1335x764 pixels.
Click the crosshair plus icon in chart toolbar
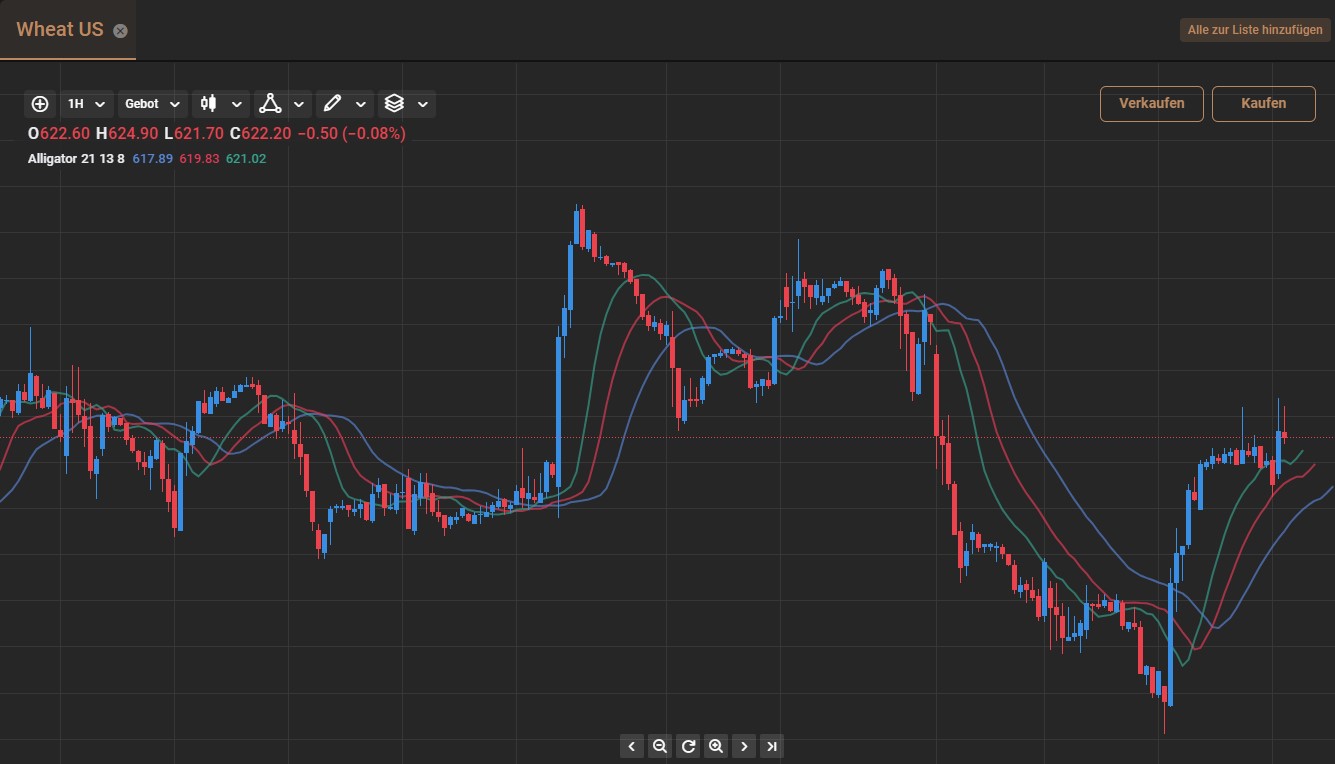pyautogui.click(x=40, y=104)
